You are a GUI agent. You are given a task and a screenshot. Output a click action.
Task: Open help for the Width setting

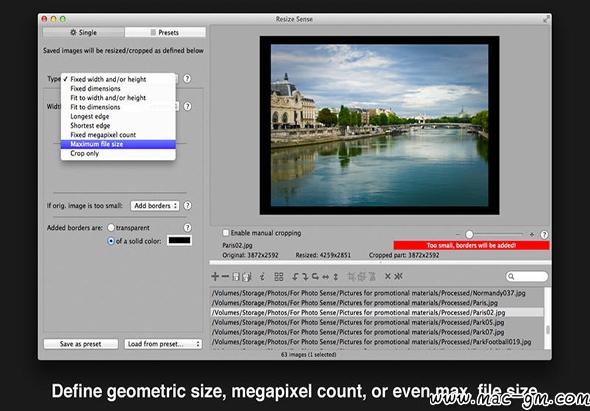(x=187, y=107)
